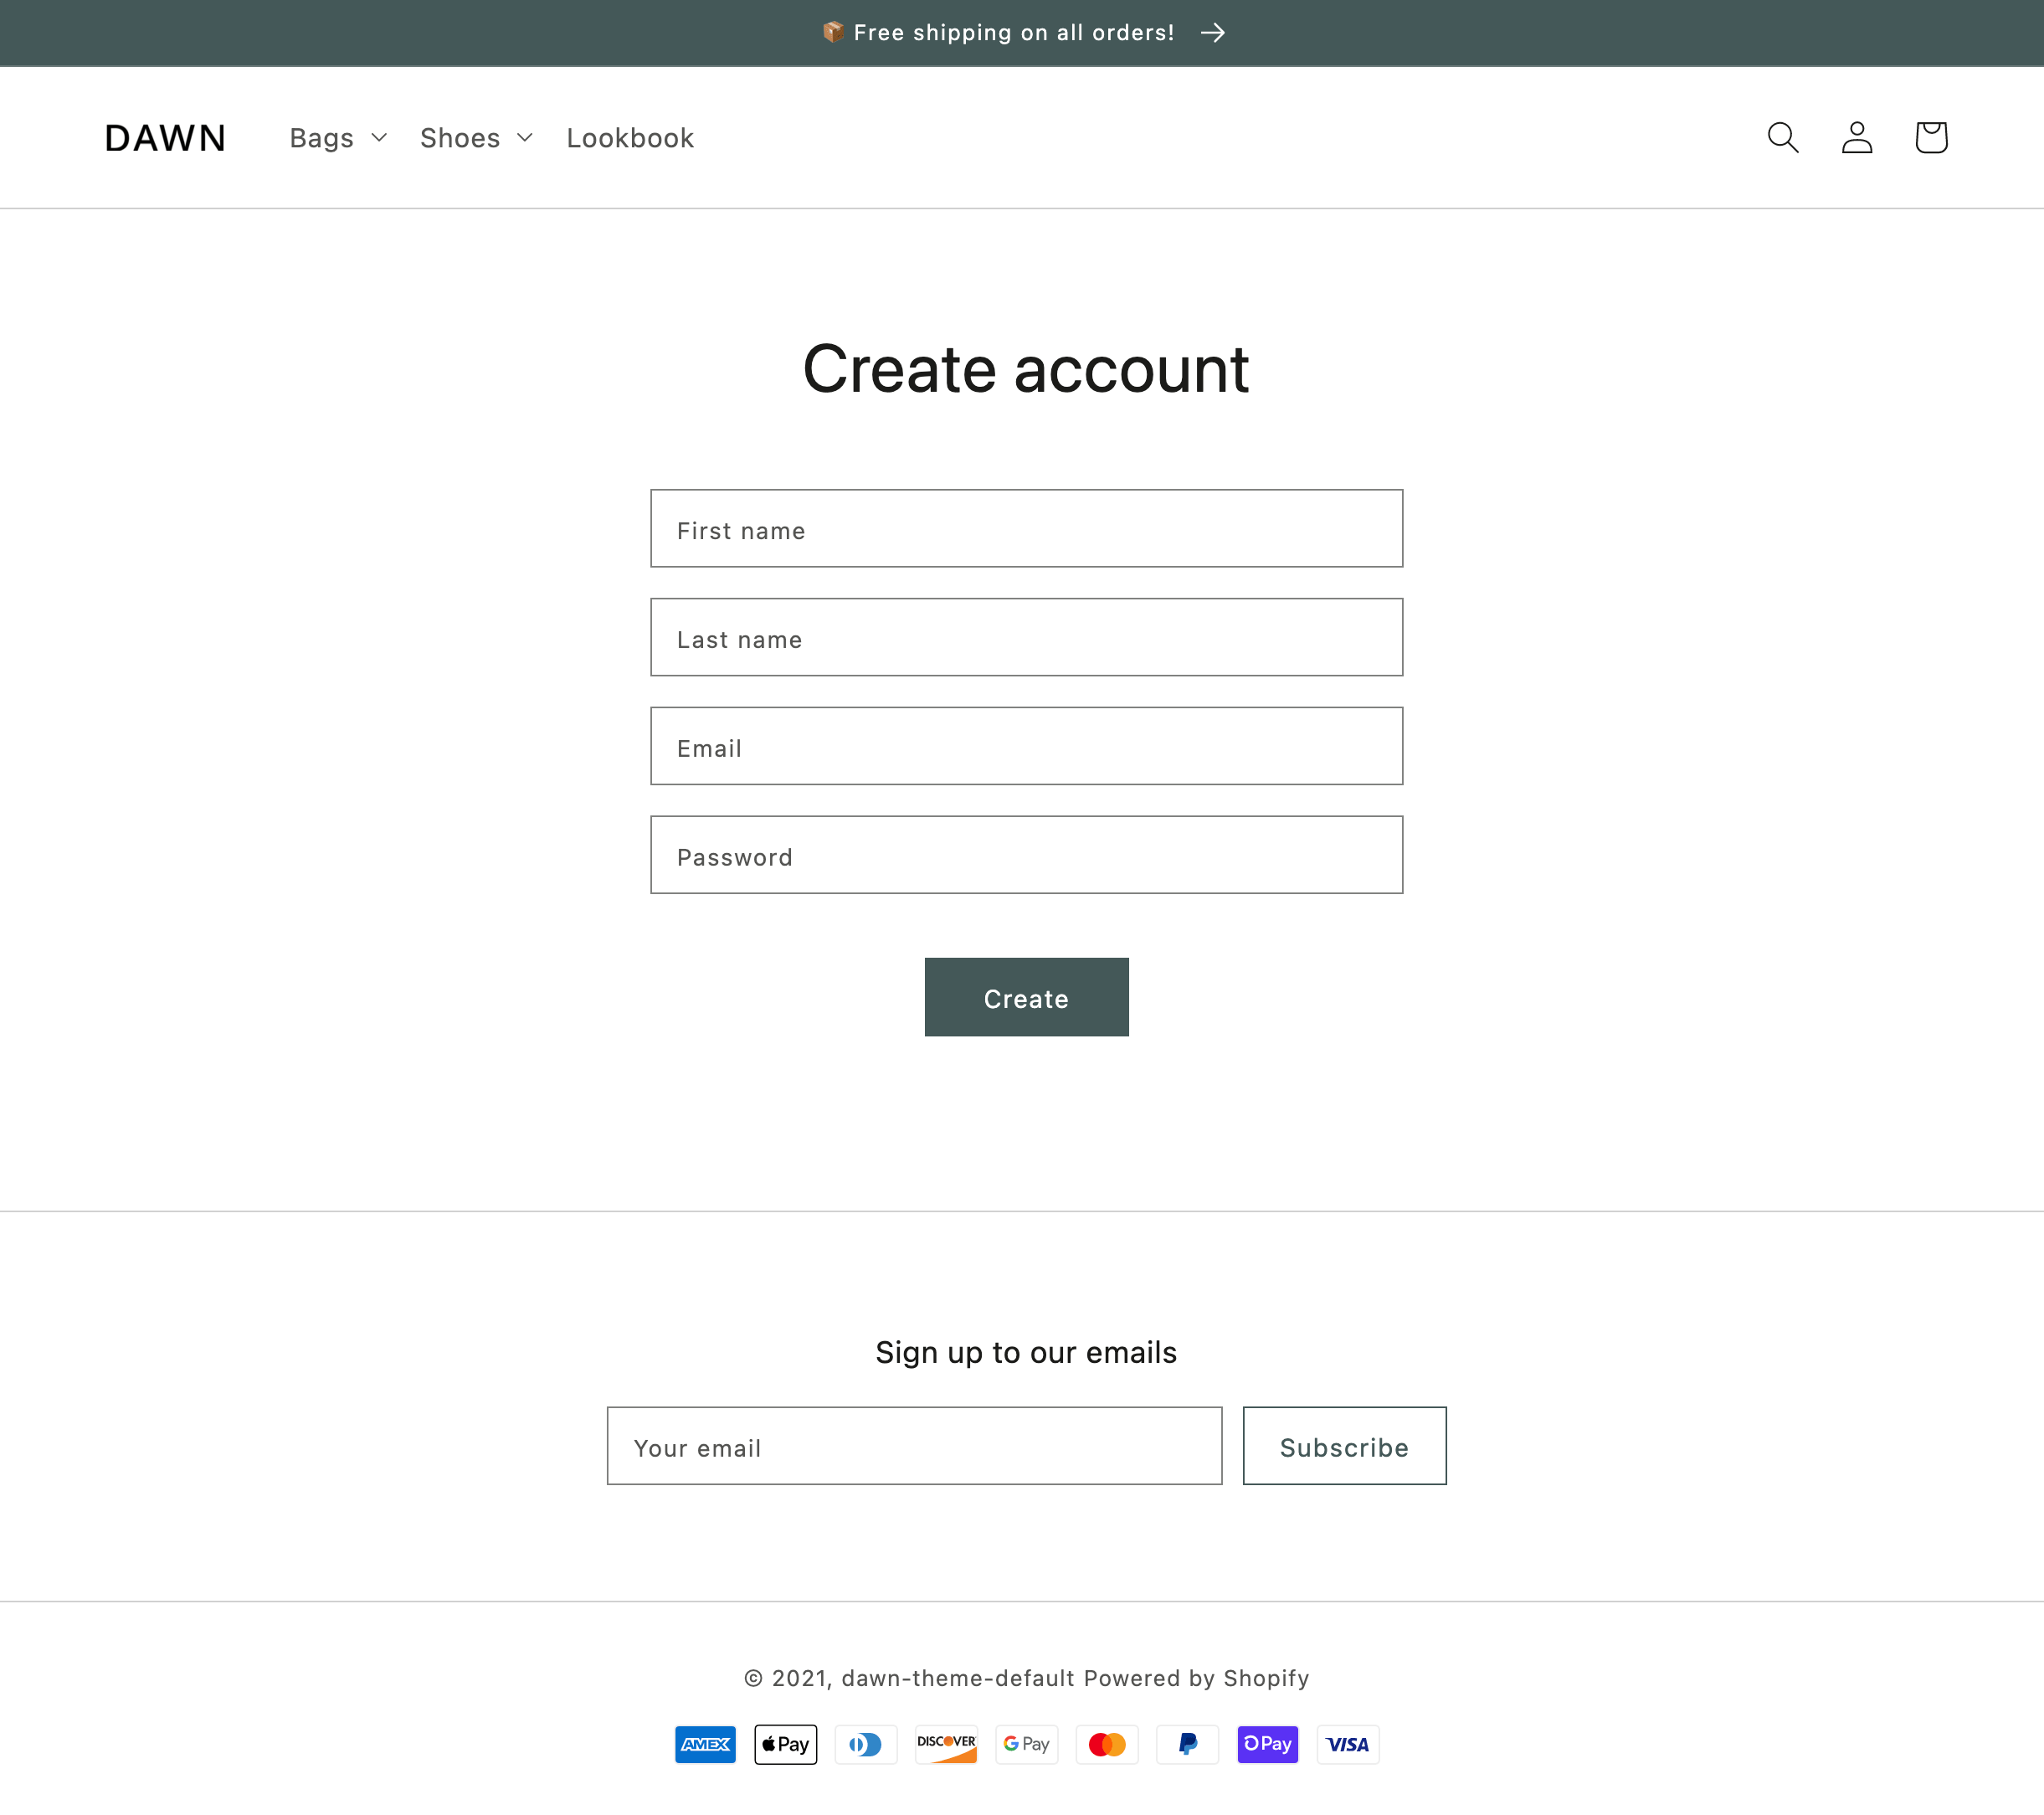Click the Email input field
2044x1815 pixels.
pyautogui.click(x=1026, y=744)
